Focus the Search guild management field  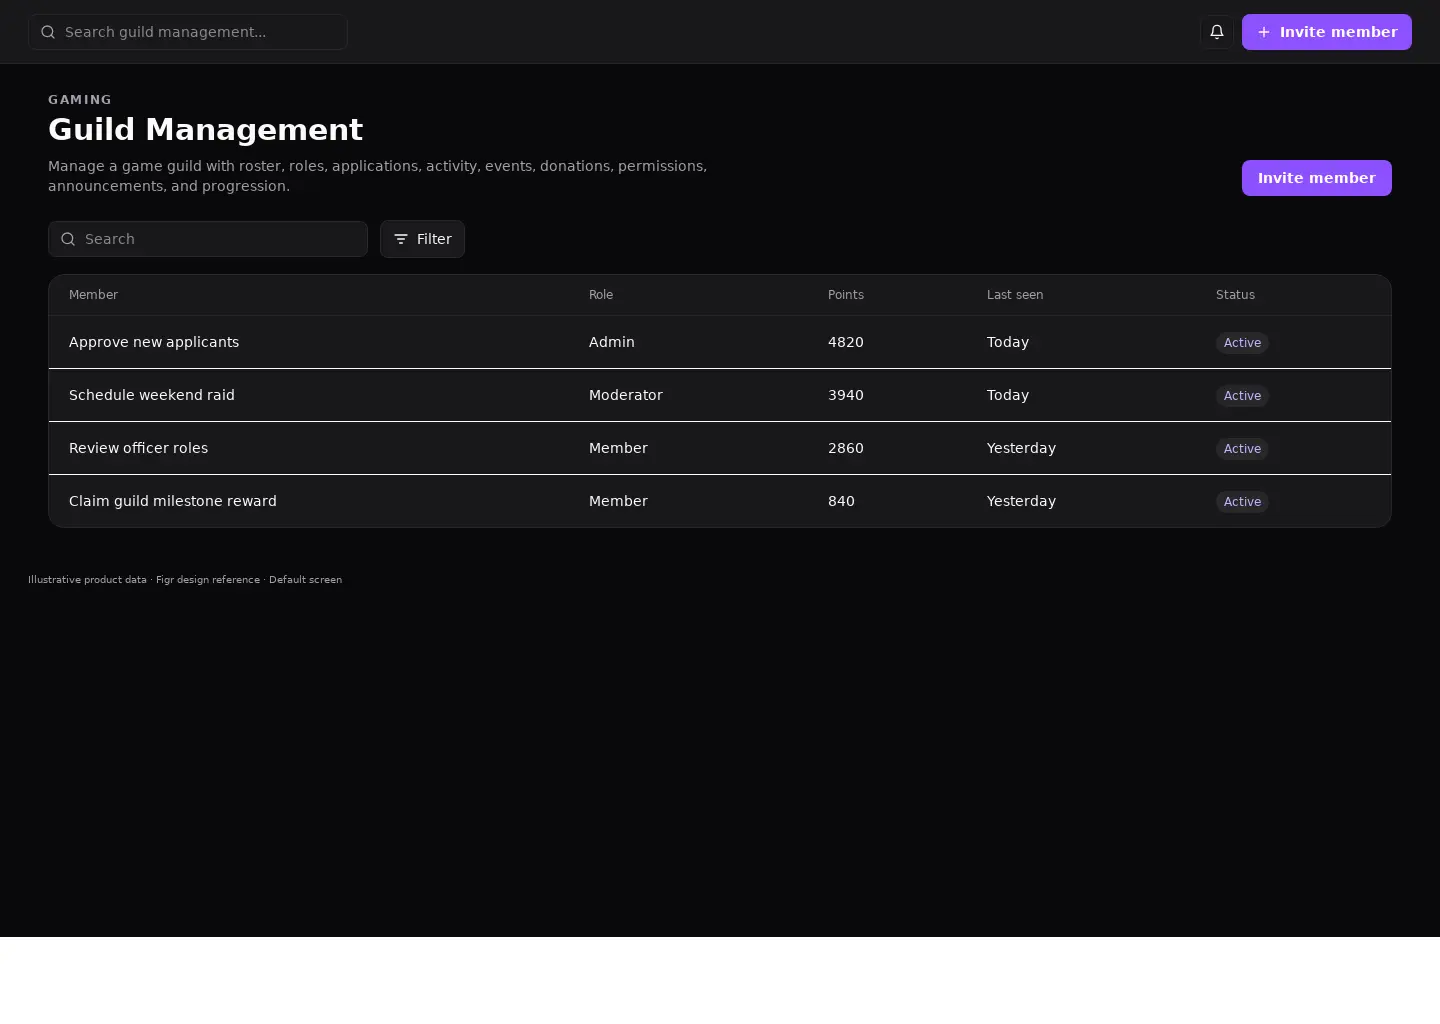(x=188, y=32)
